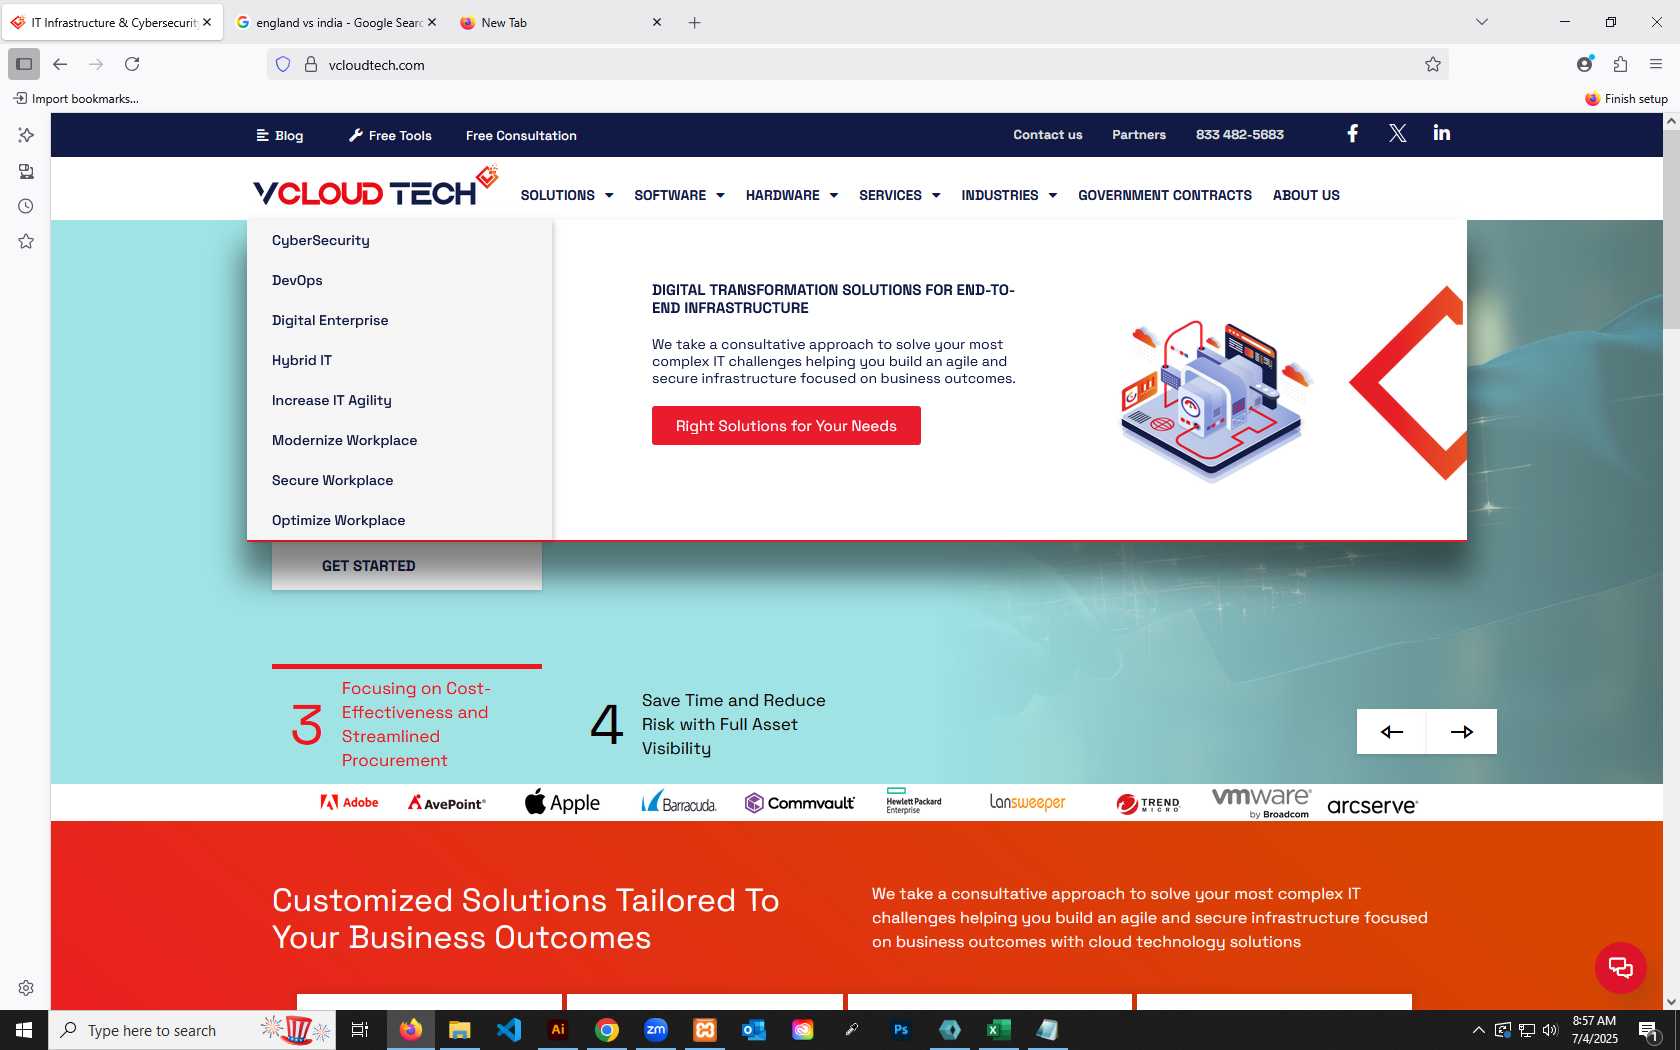
Task: Open sidebar settings gear icon
Action: coord(26,988)
